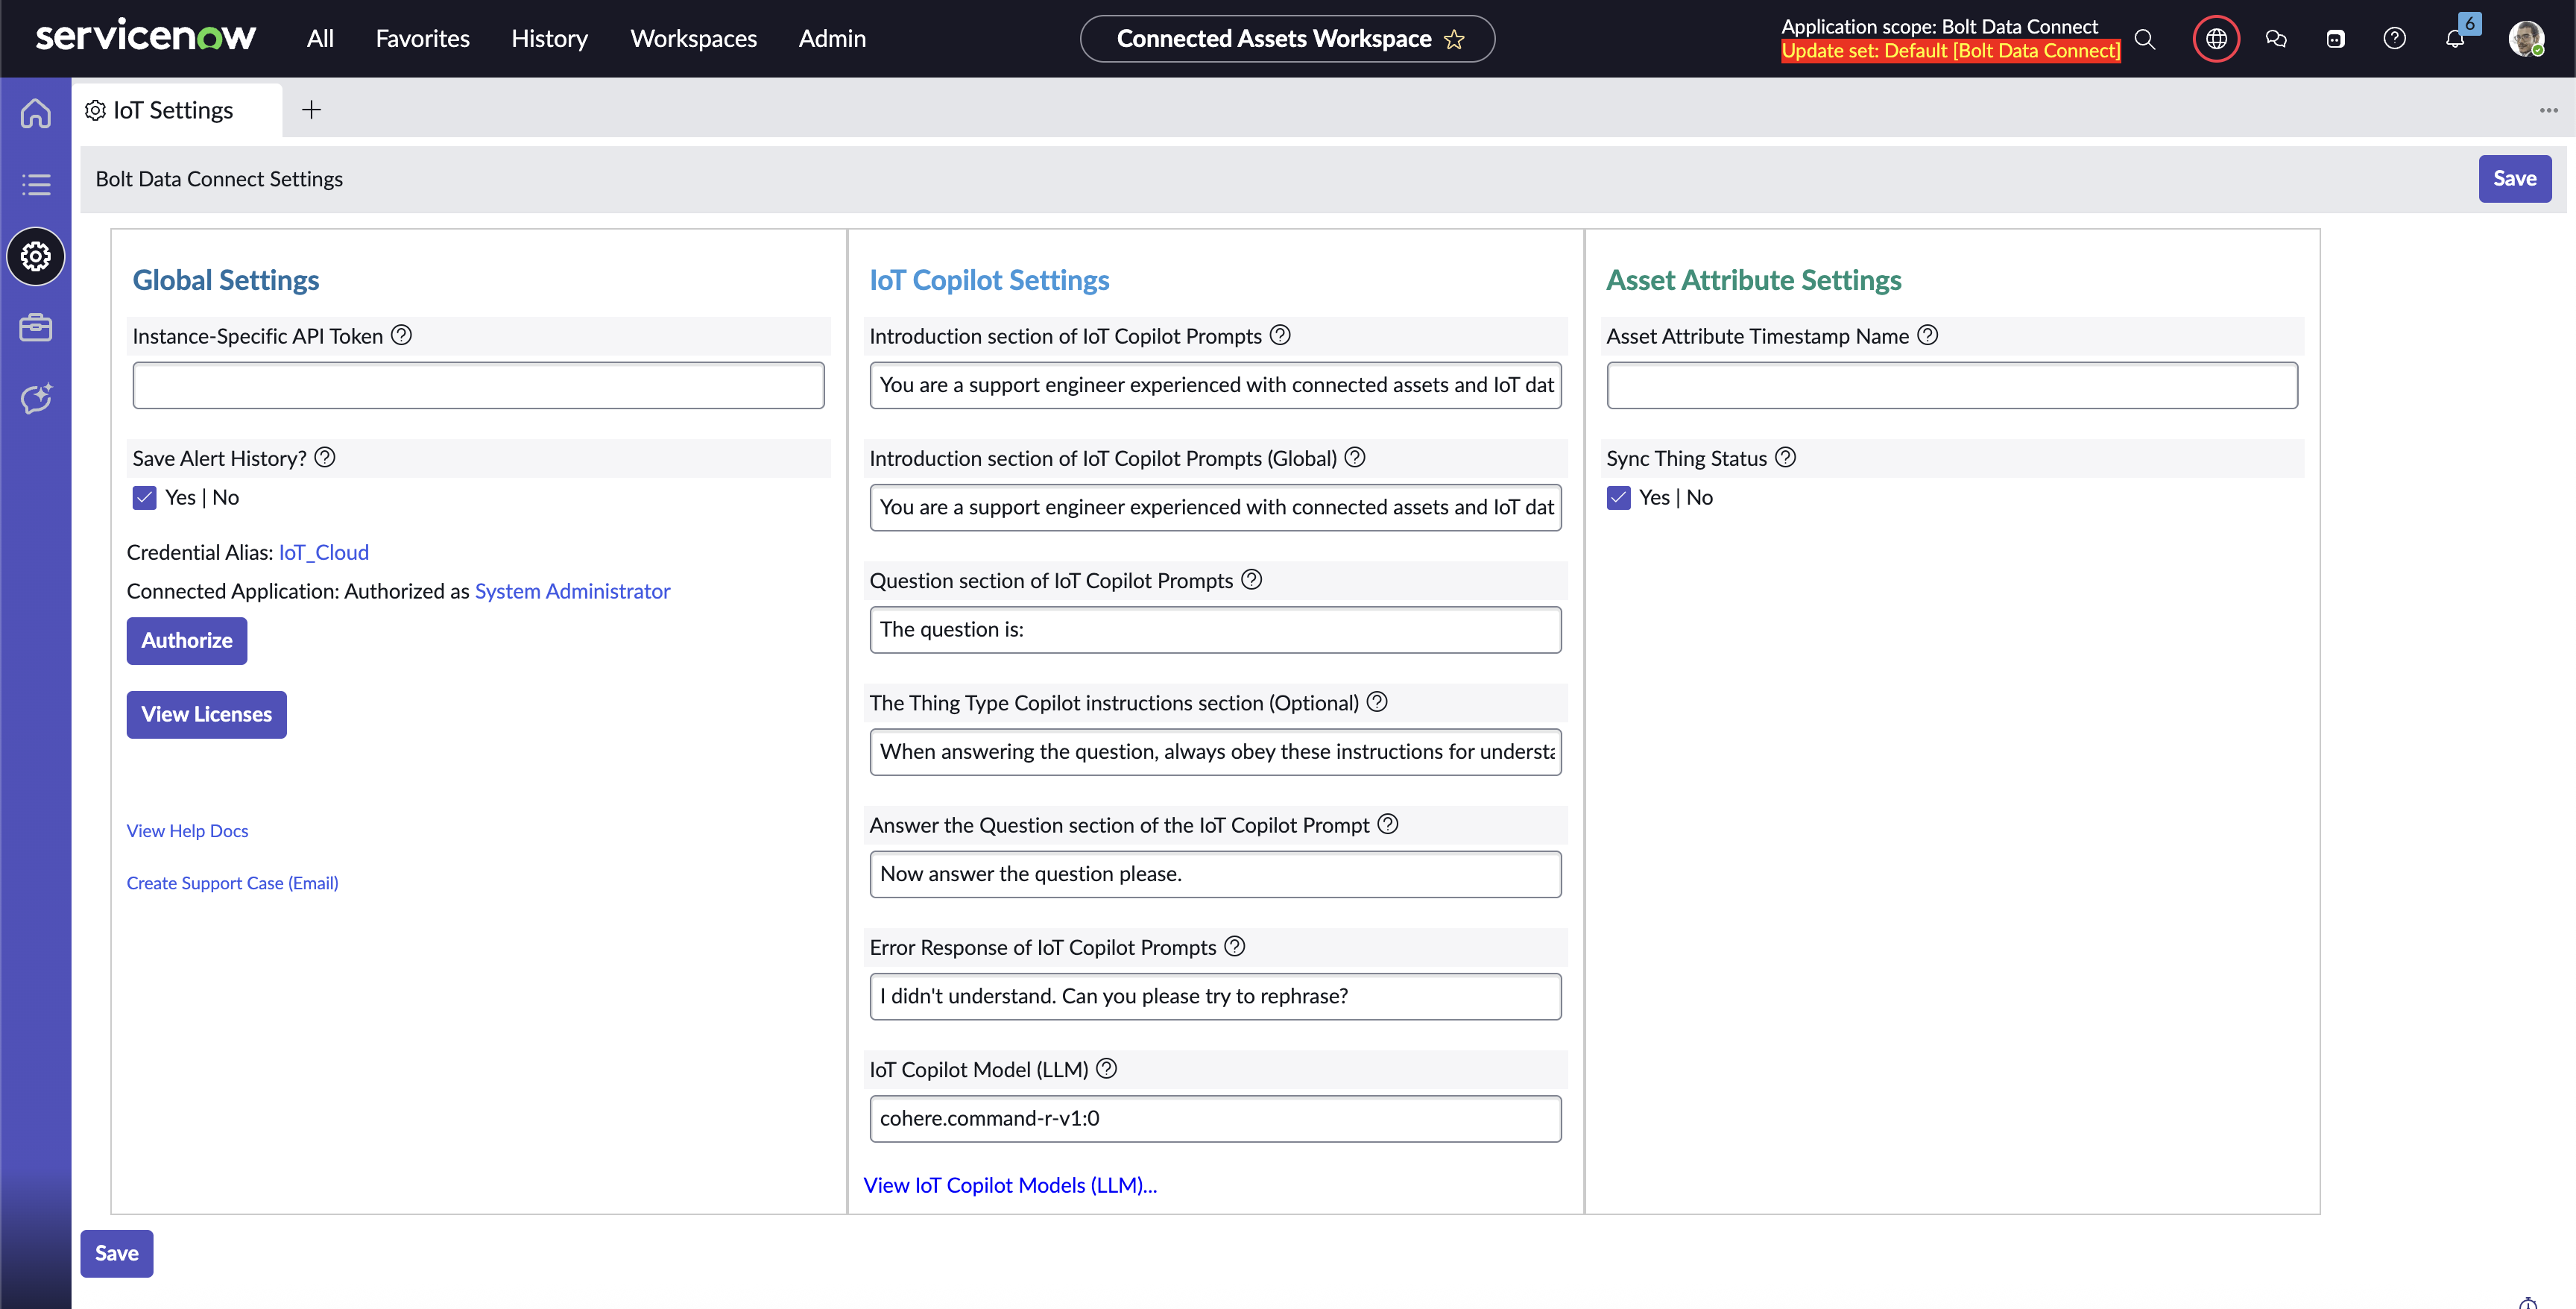2576x1309 pixels.
Task: Open the header help question icon
Action: click(x=2395, y=39)
